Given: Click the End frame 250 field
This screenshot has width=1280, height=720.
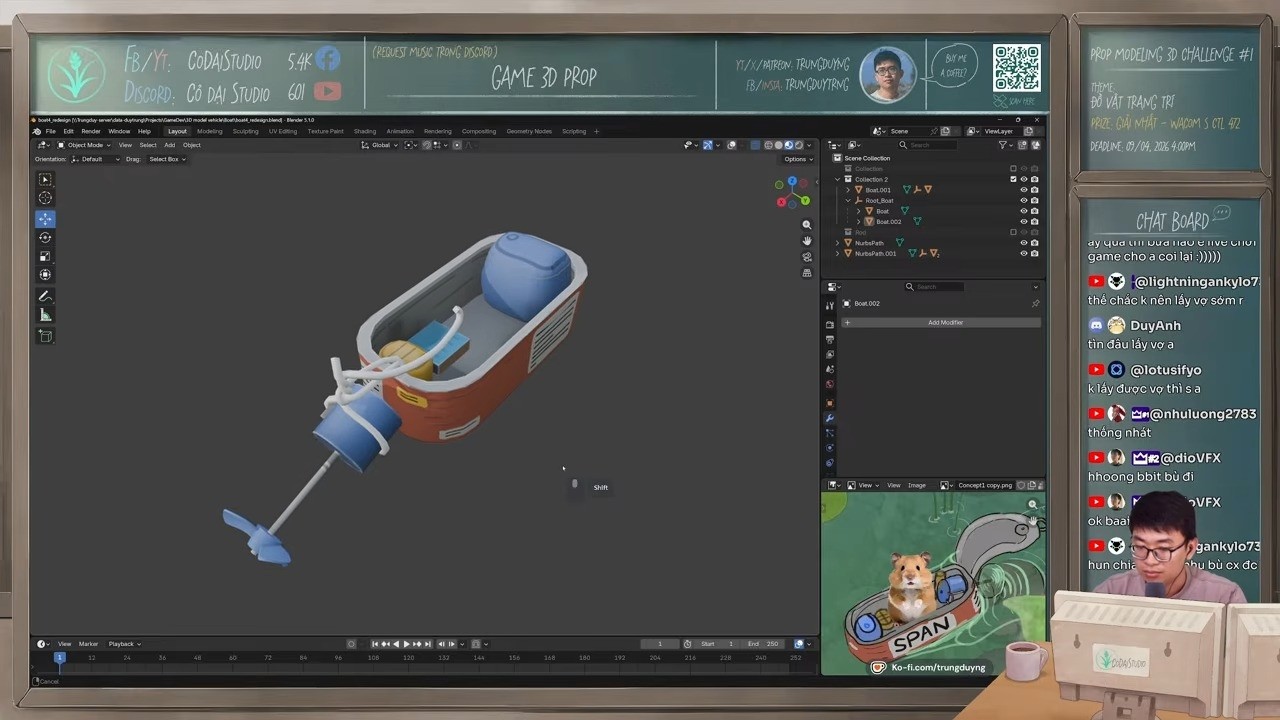Looking at the screenshot, I should click(763, 644).
